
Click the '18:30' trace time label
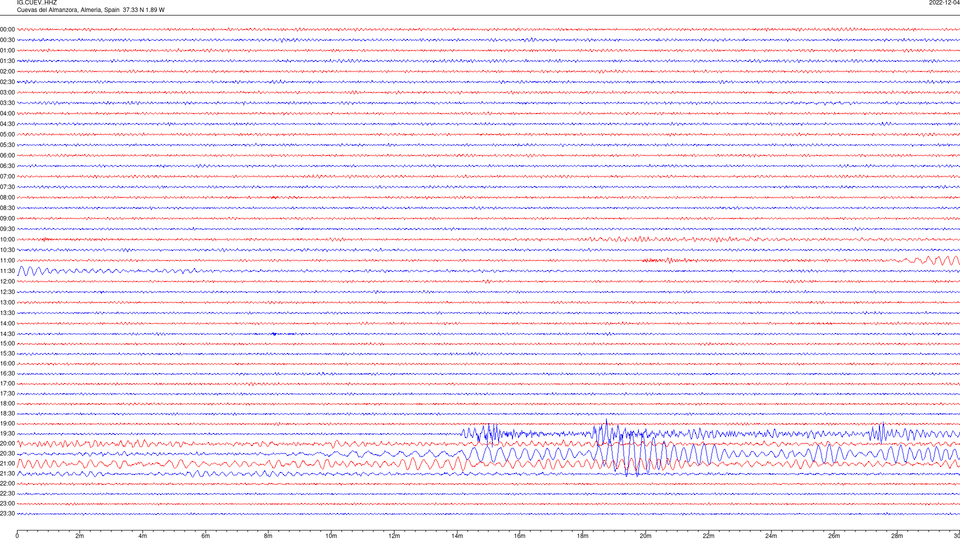click(7, 414)
